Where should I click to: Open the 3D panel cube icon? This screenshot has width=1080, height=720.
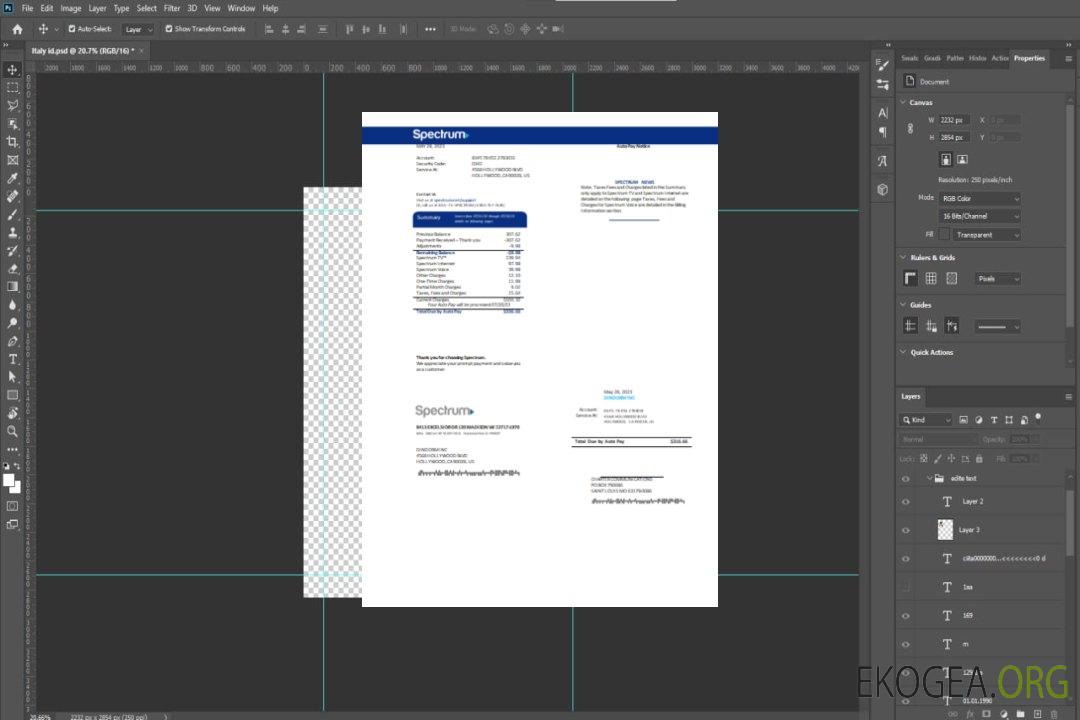pos(882,189)
